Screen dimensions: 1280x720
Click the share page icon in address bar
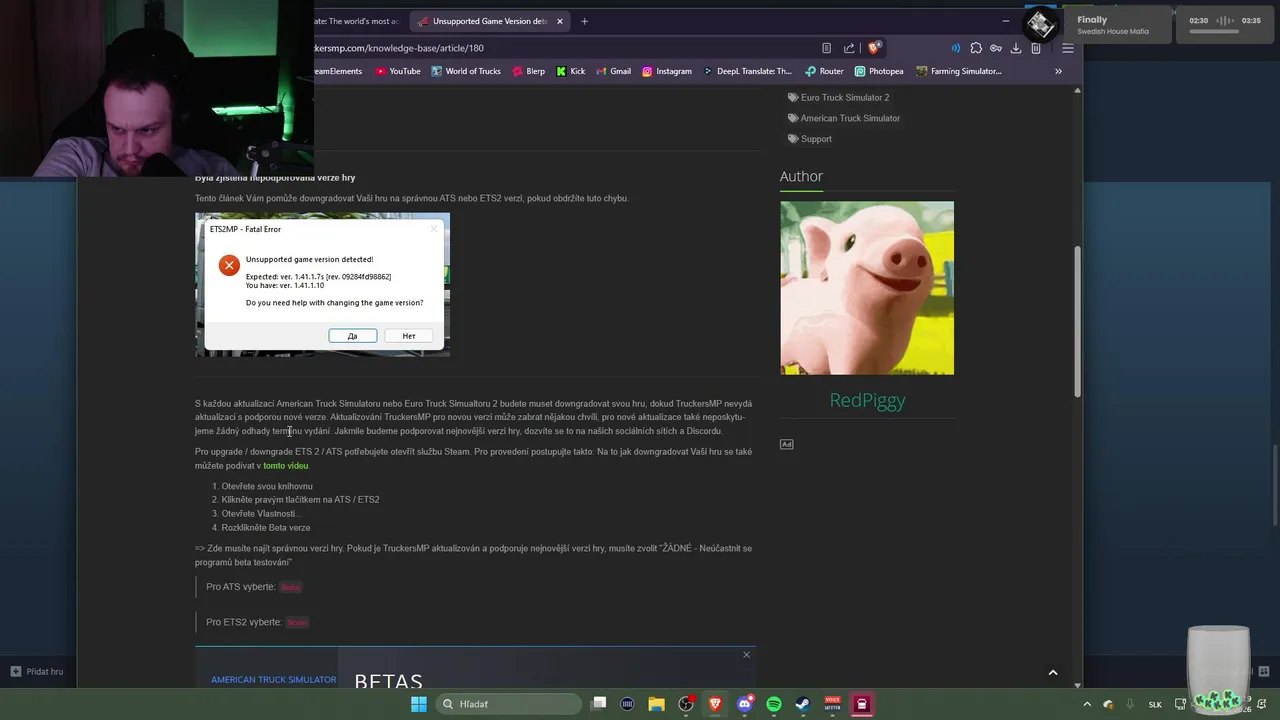(849, 48)
